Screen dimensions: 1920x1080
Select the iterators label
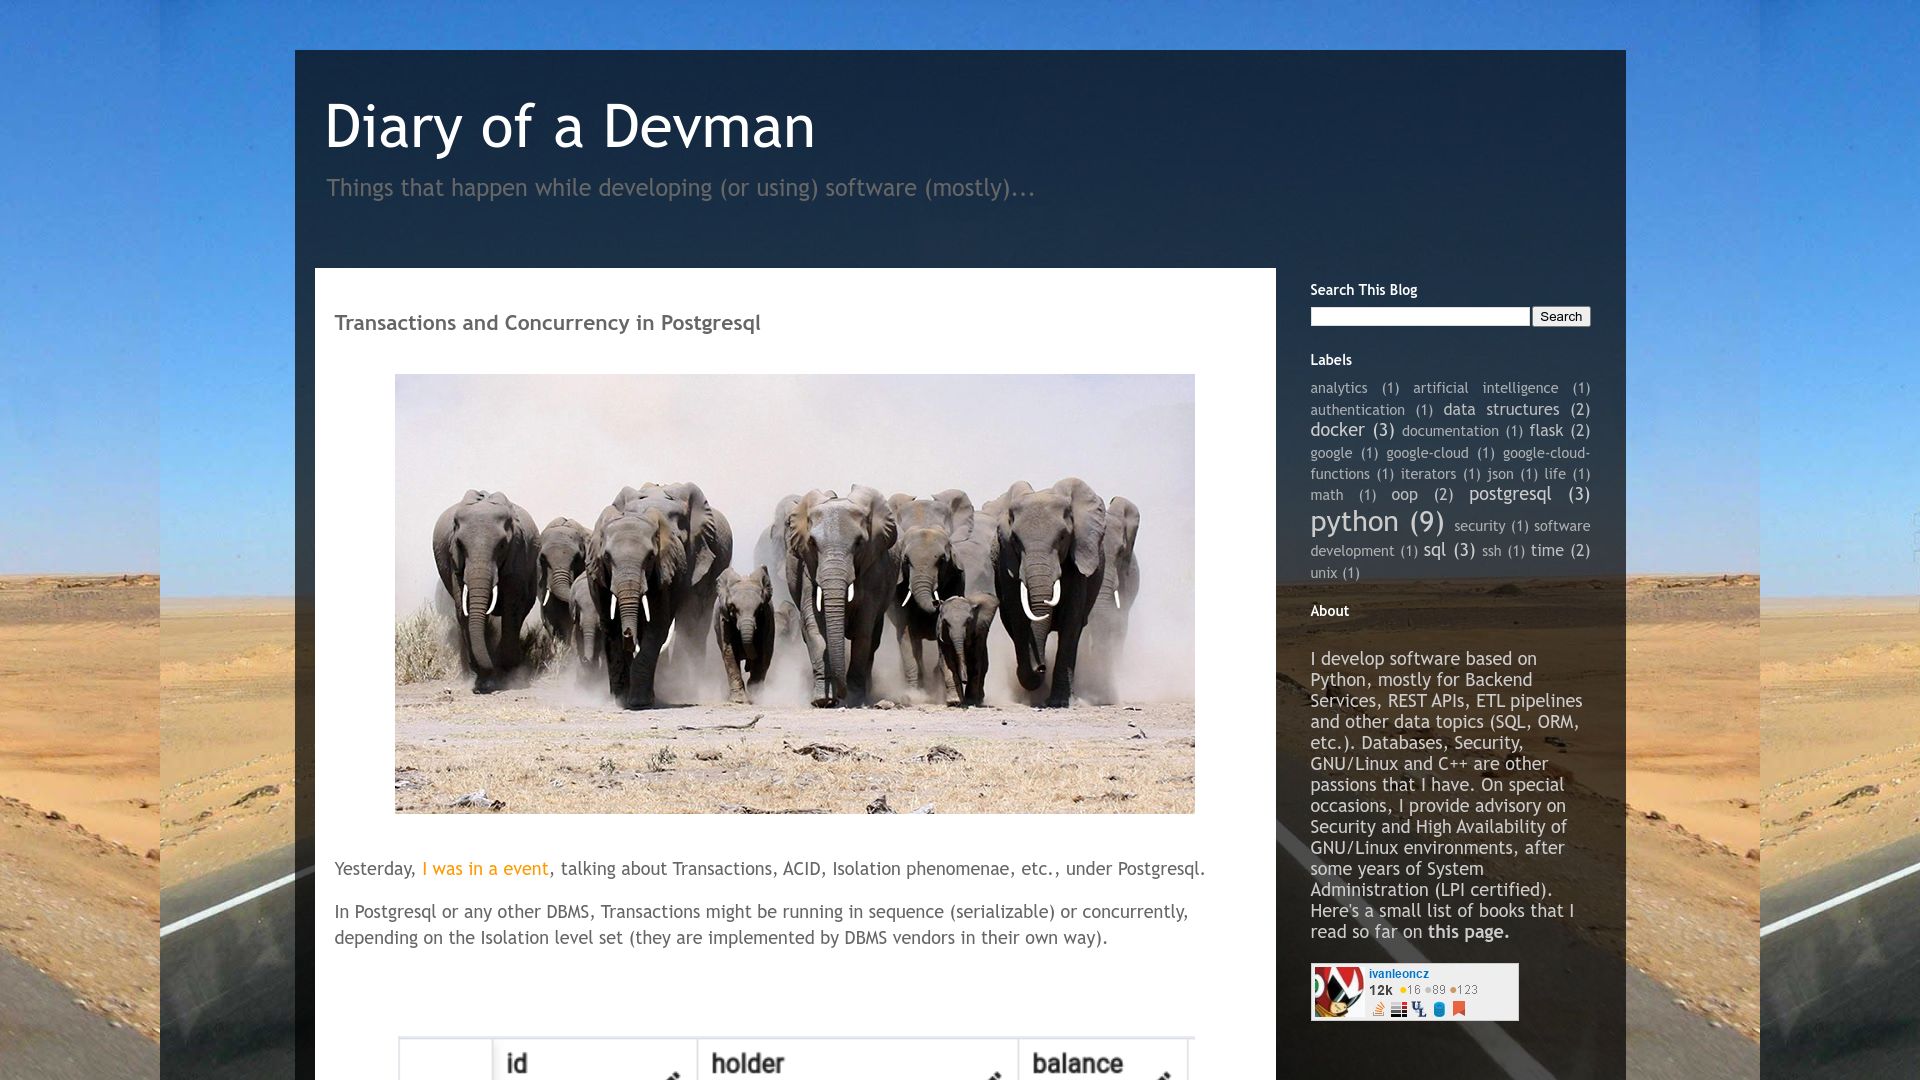tap(1428, 474)
